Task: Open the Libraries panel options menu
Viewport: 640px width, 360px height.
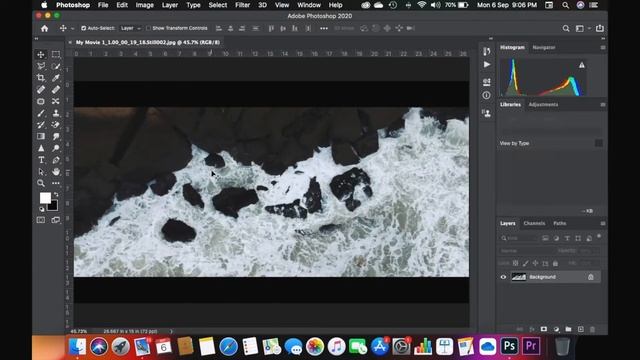Action: click(x=603, y=104)
